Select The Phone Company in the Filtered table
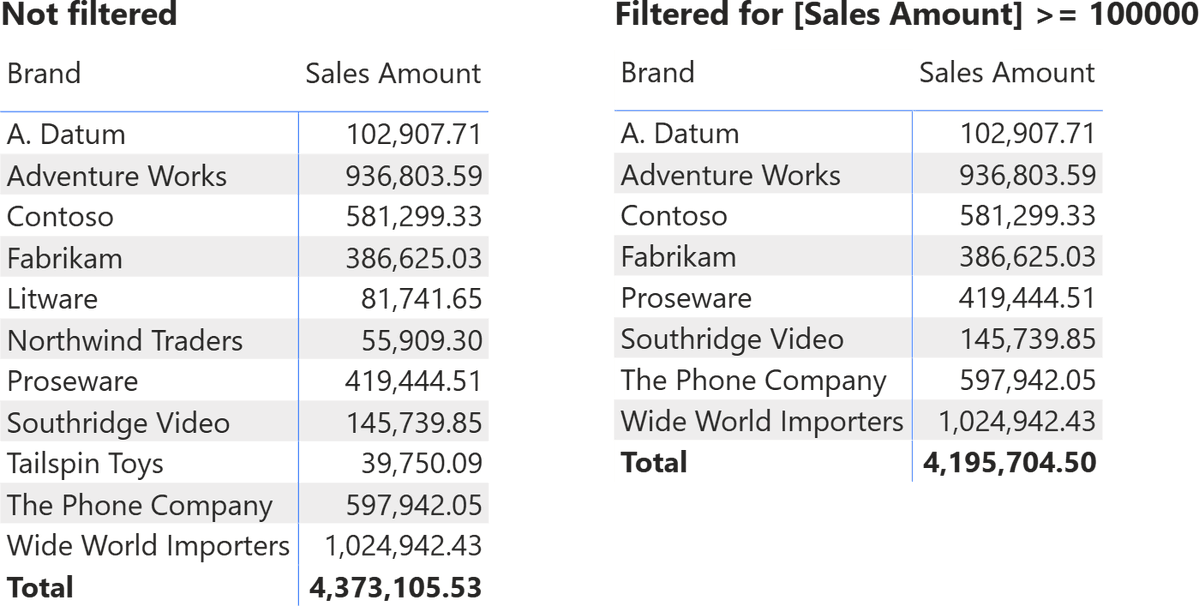 click(754, 381)
